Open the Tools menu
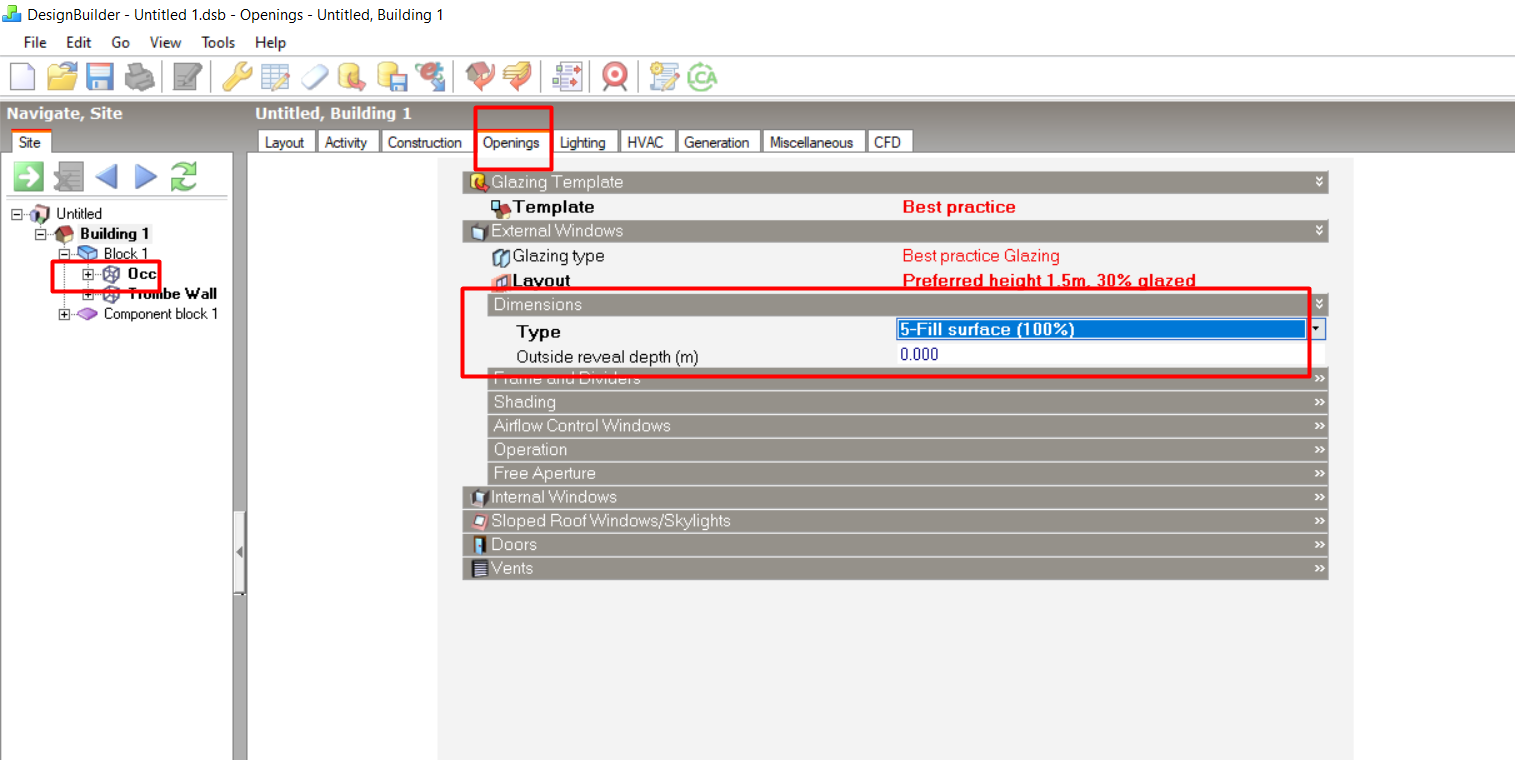The width and height of the screenshot is (1515, 760). click(x=218, y=42)
